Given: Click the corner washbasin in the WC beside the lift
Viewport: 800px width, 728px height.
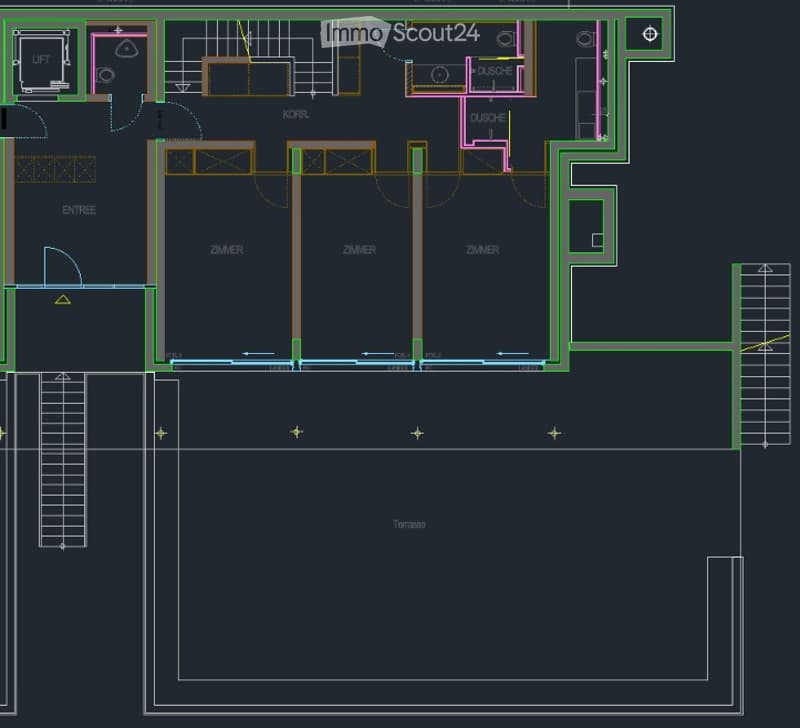Looking at the screenshot, I should (x=127, y=49).
